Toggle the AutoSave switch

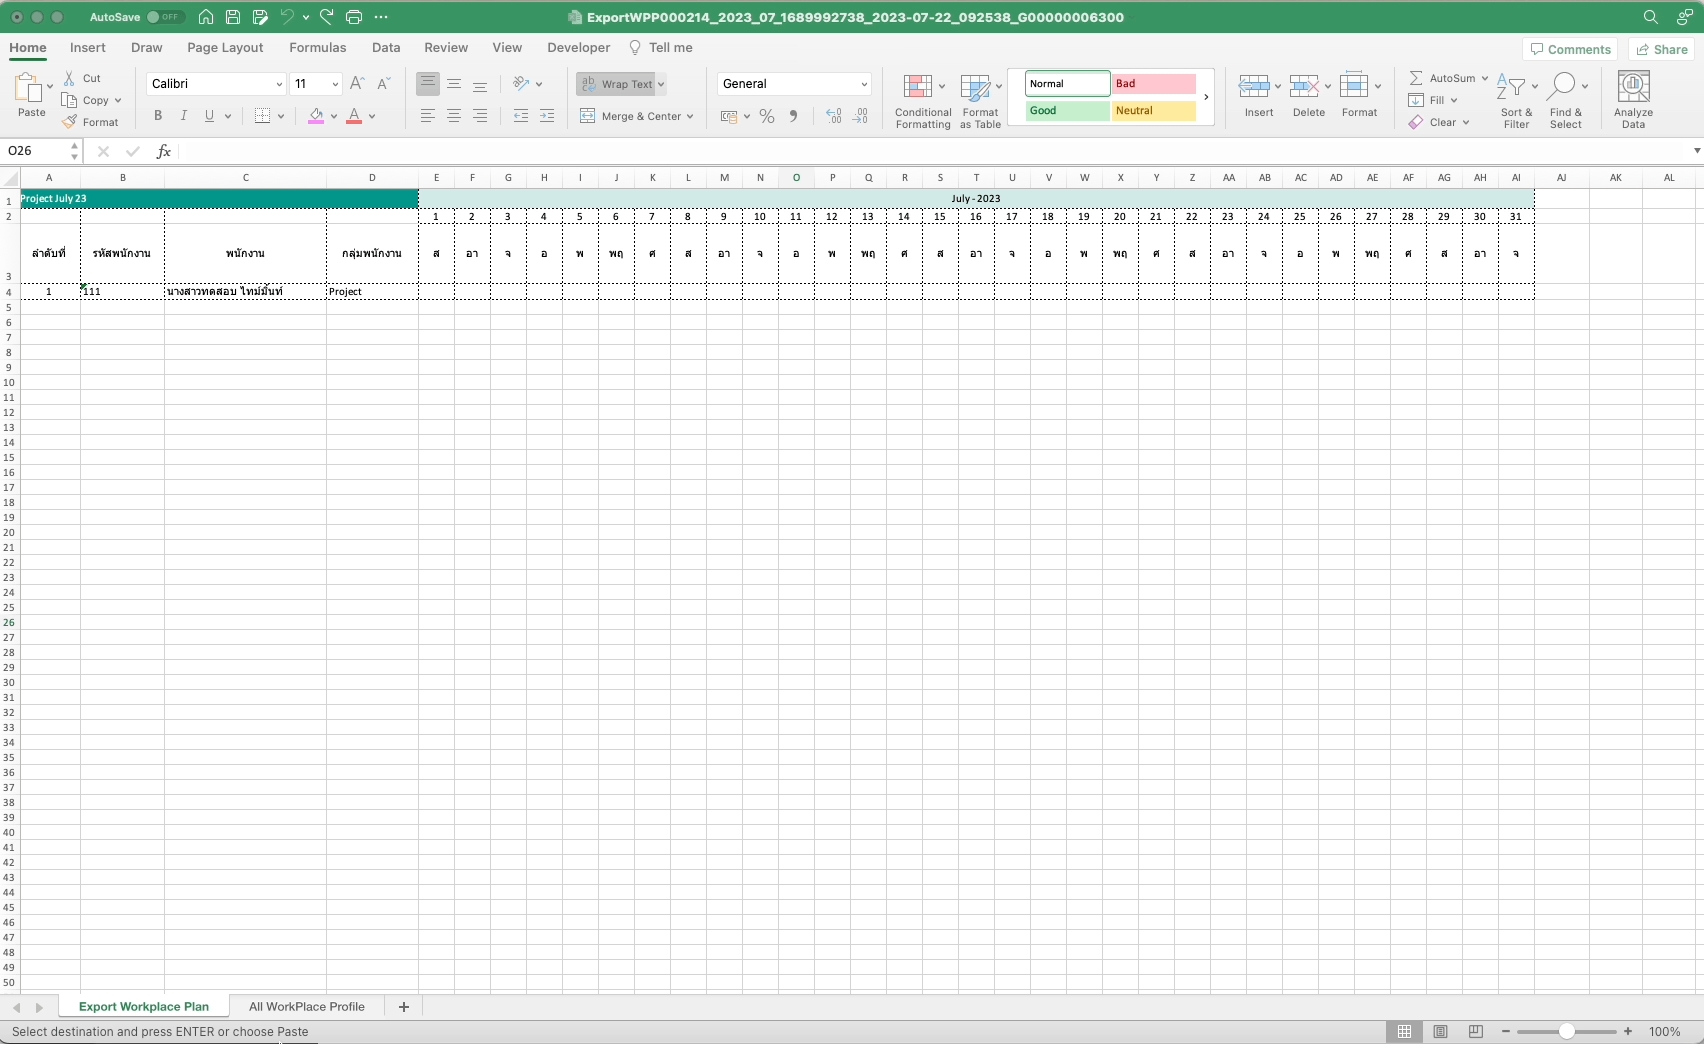(164, 17)
